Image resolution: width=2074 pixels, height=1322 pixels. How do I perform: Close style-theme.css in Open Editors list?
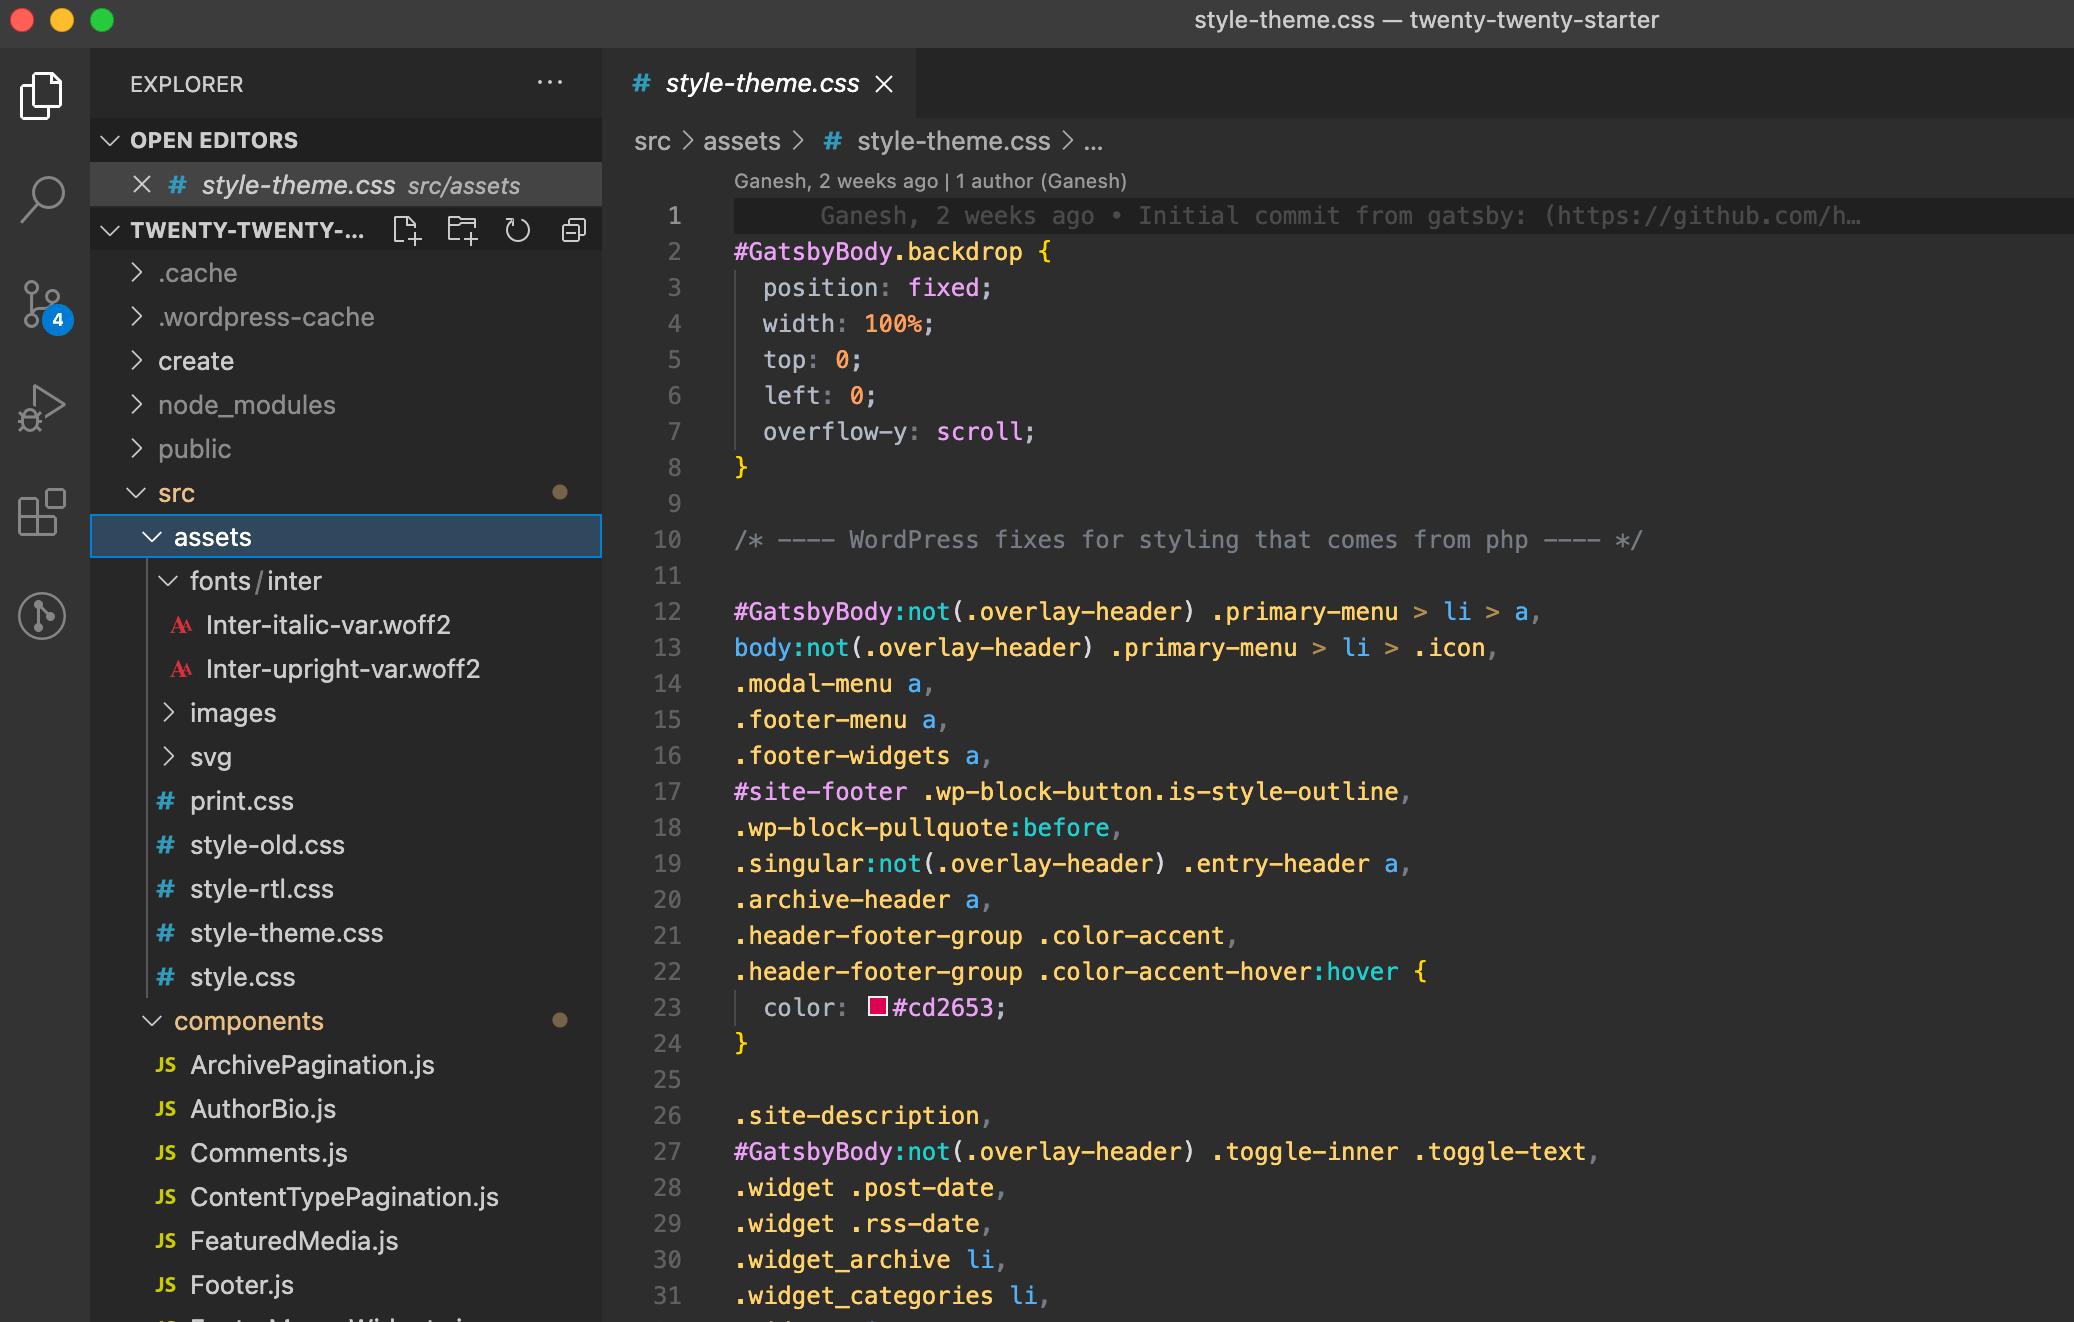point(142,185)
